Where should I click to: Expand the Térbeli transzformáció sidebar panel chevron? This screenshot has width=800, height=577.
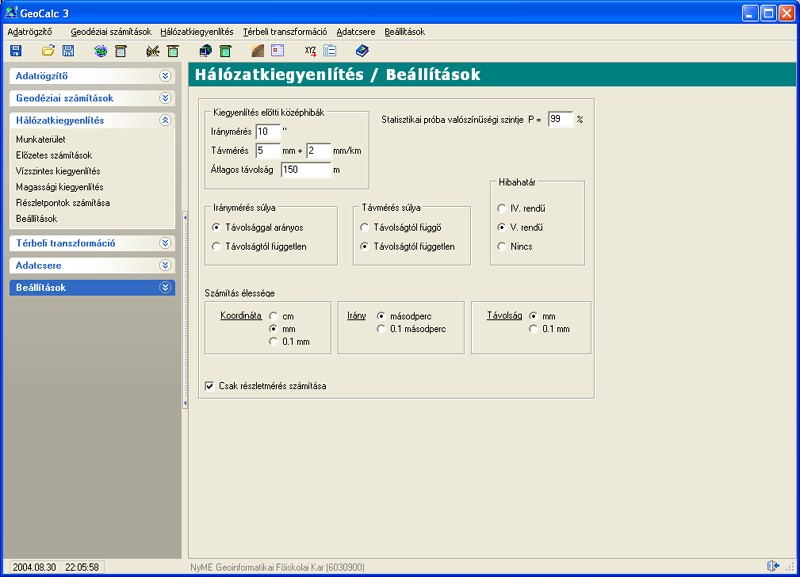(x=165, y=243)
